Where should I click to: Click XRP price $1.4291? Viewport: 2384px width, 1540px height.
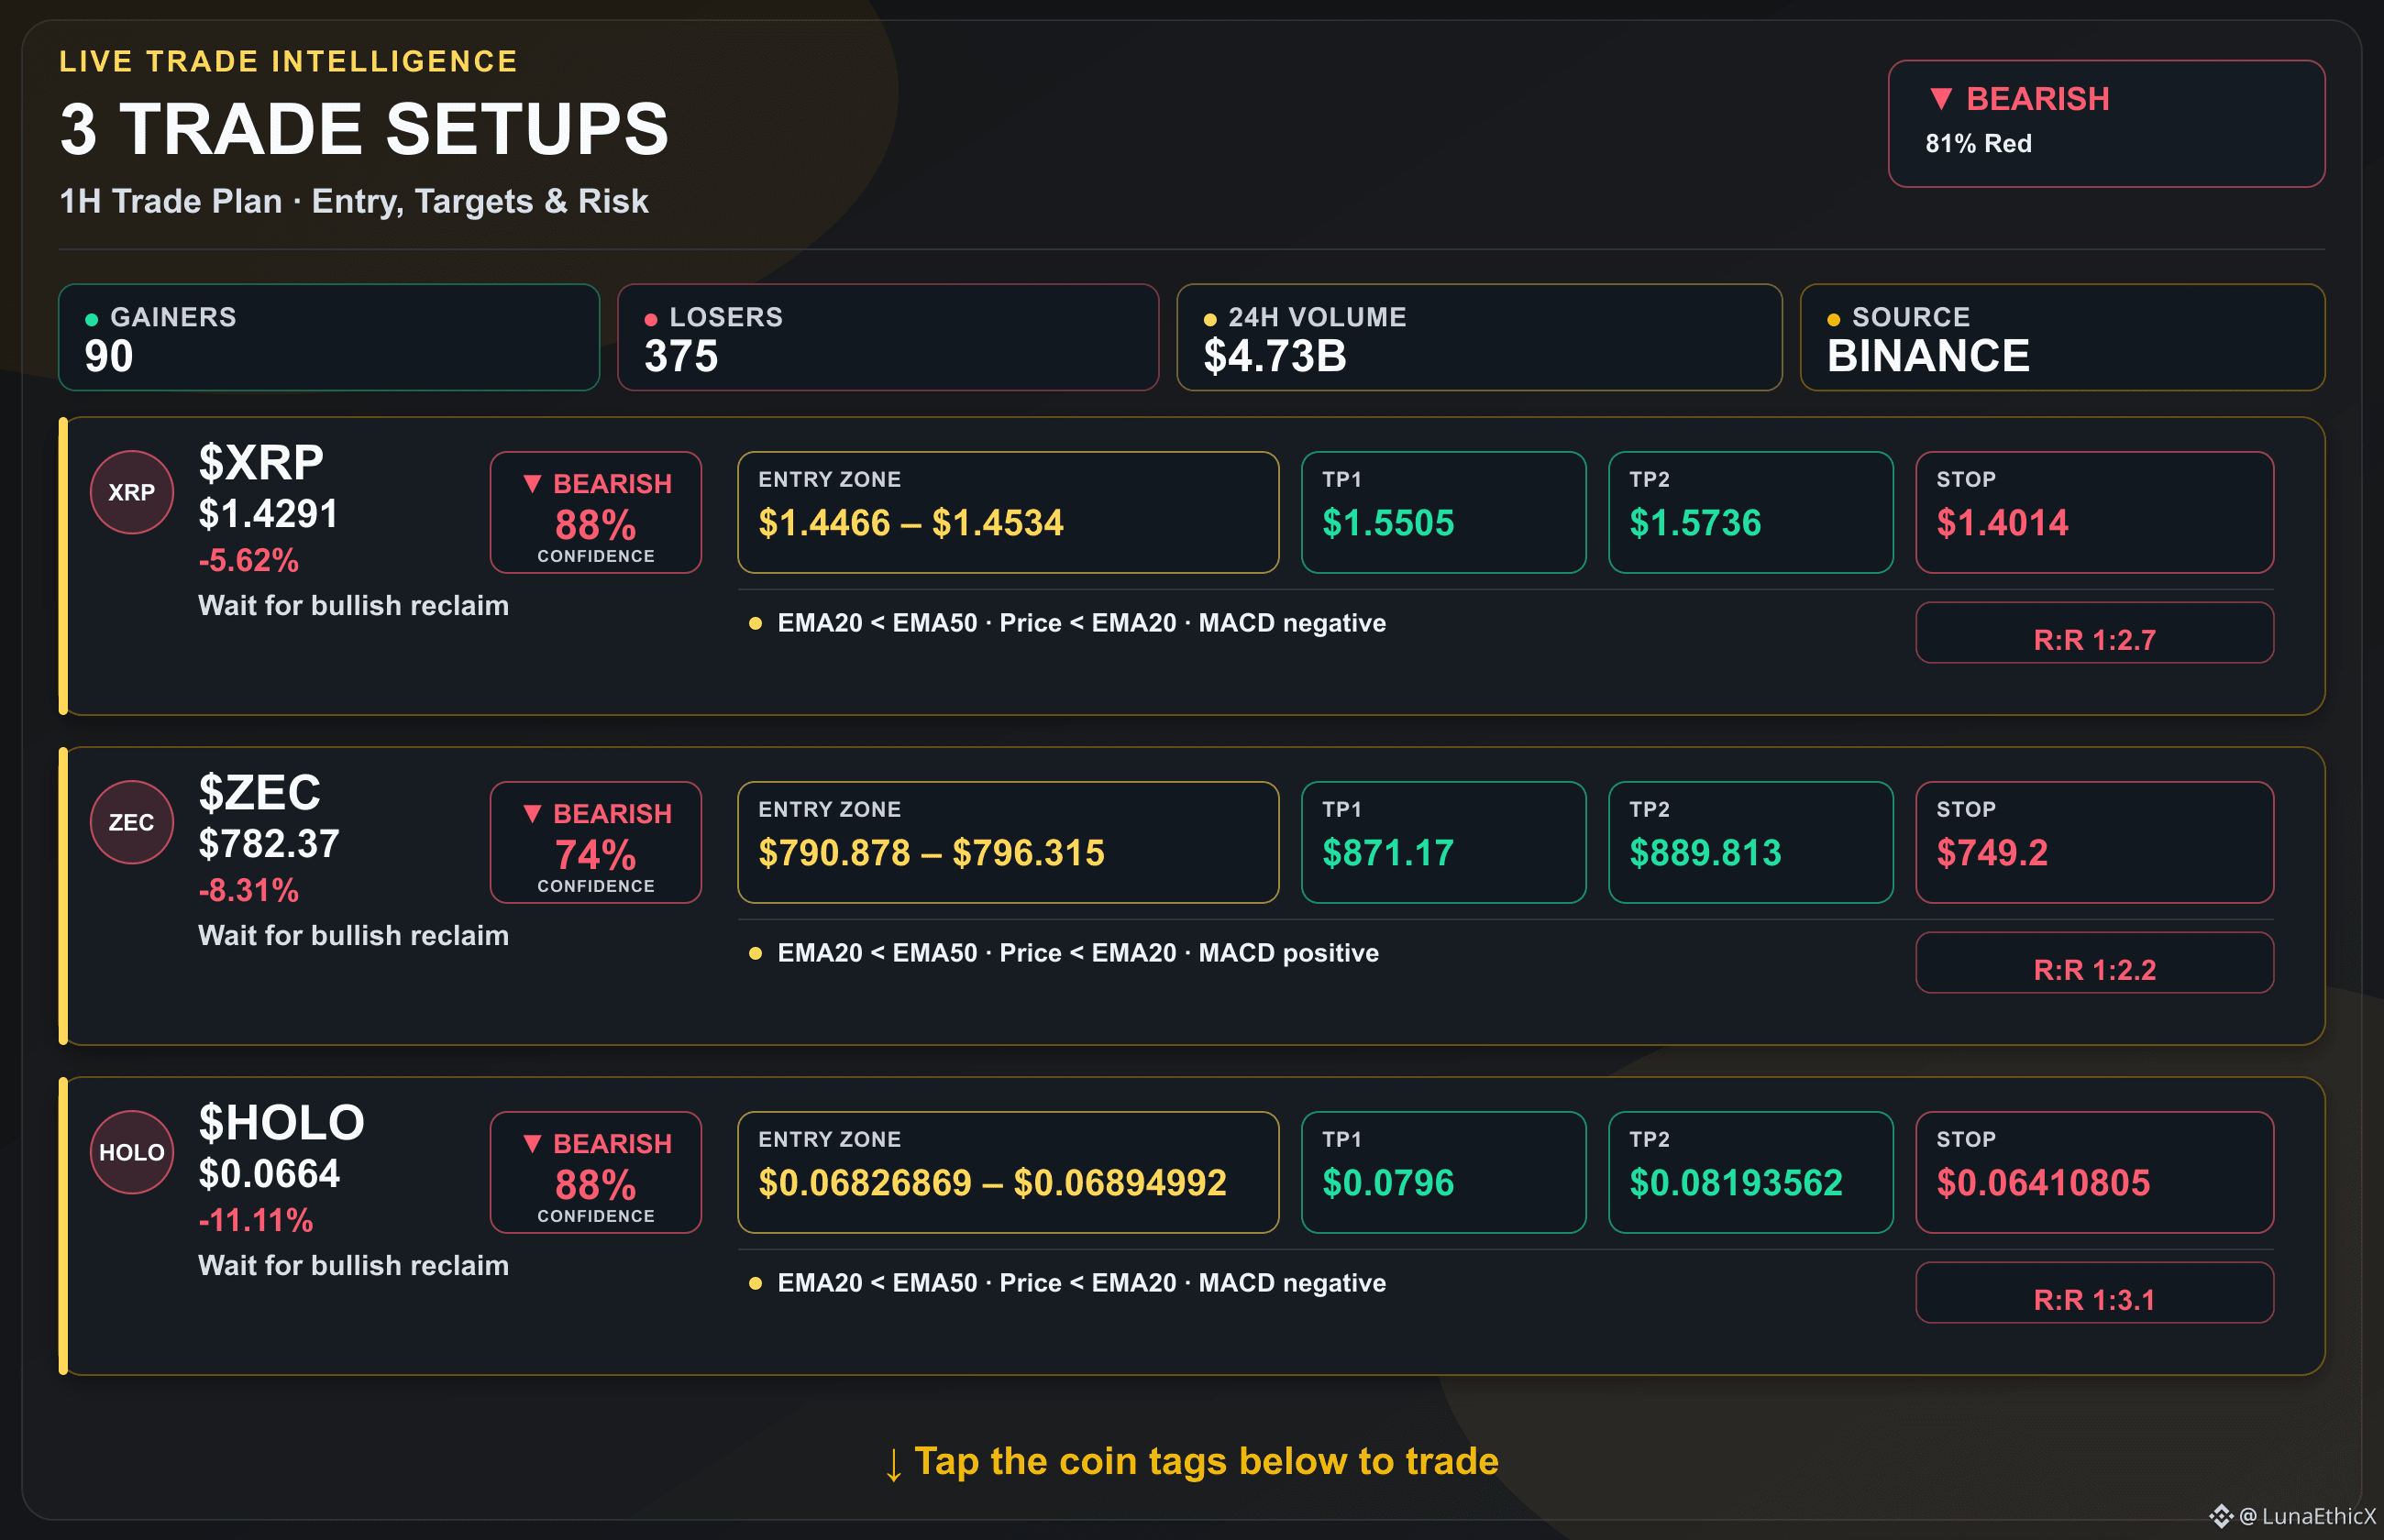pos(268,514)
